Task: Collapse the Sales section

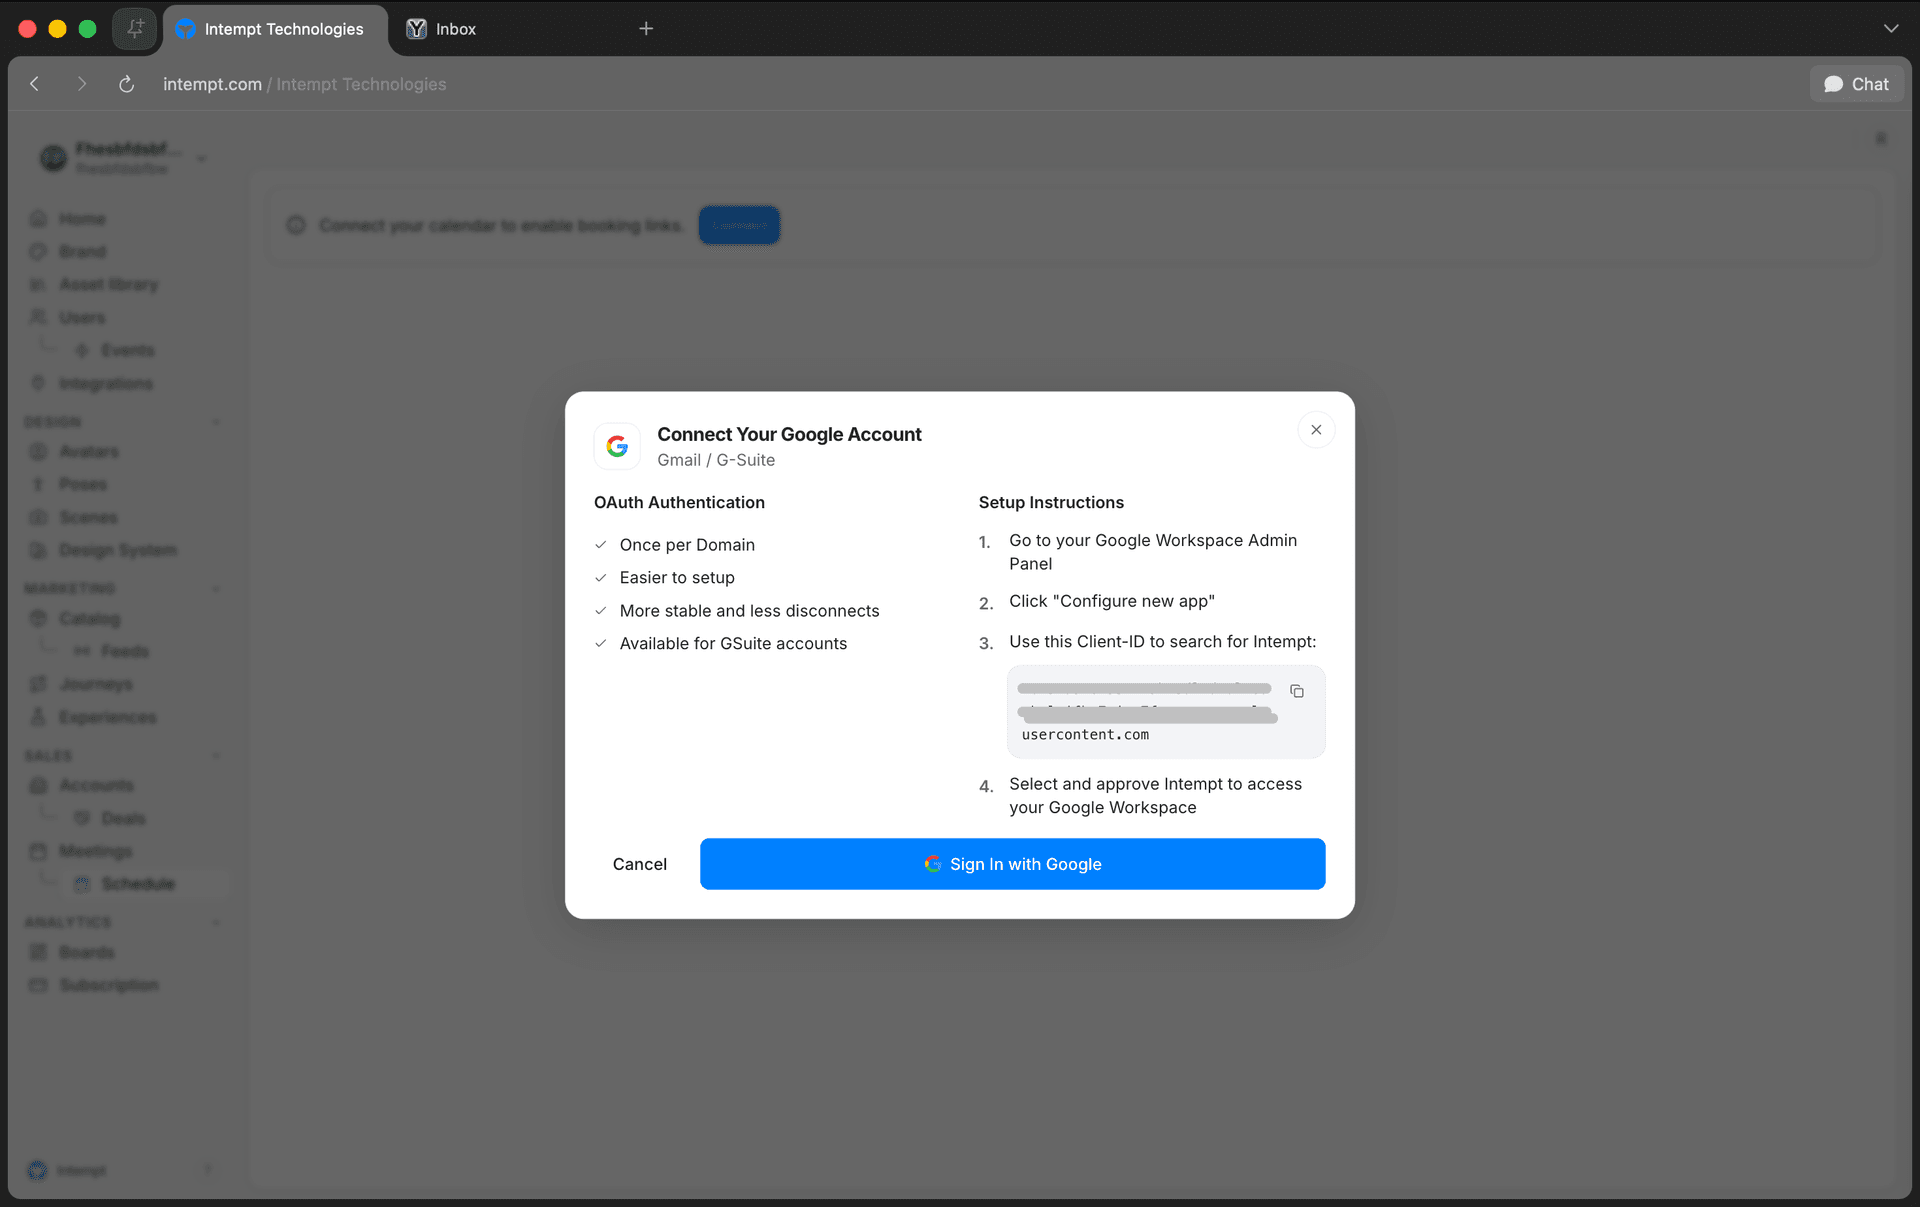Action: click(216, 755)
